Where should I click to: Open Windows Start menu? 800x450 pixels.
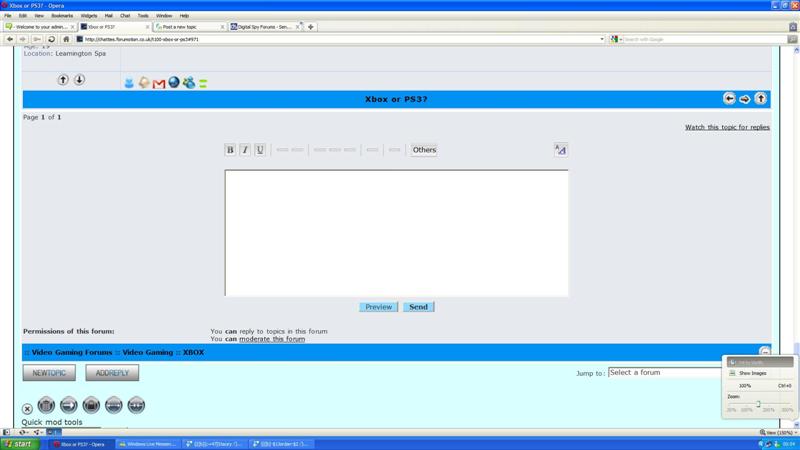pos(19,444)
